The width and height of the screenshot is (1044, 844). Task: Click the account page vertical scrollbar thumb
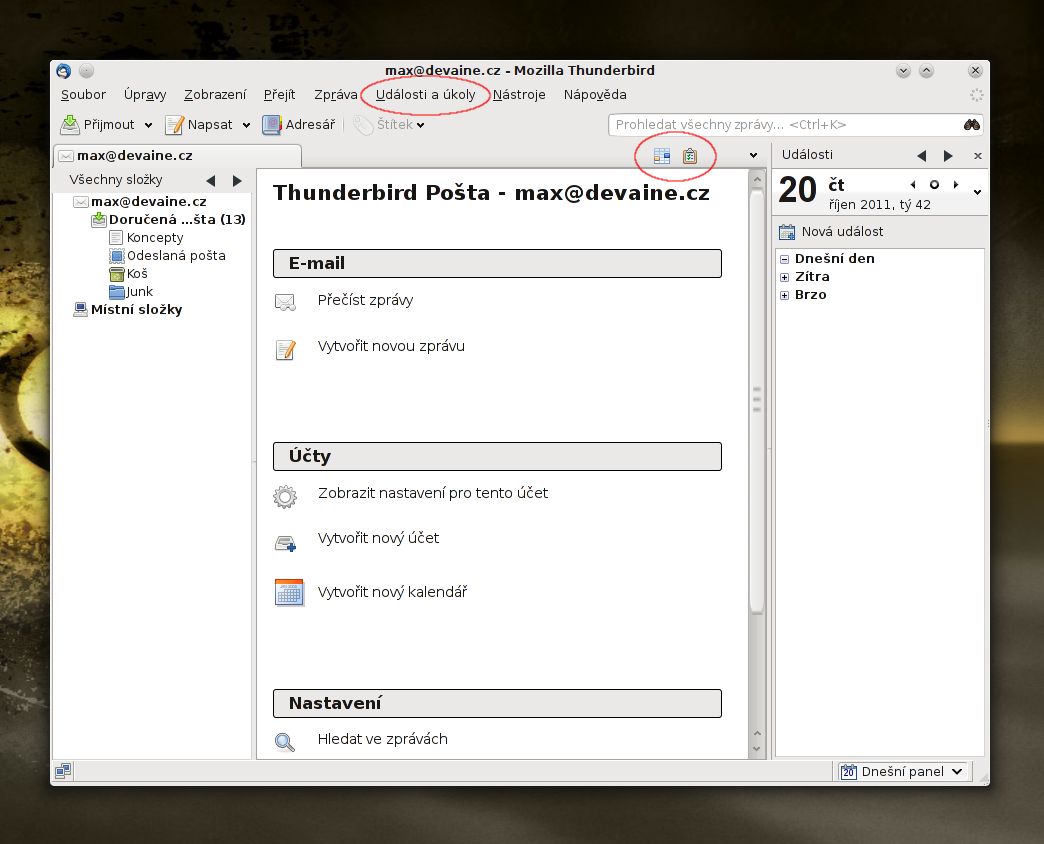point(756,399)
